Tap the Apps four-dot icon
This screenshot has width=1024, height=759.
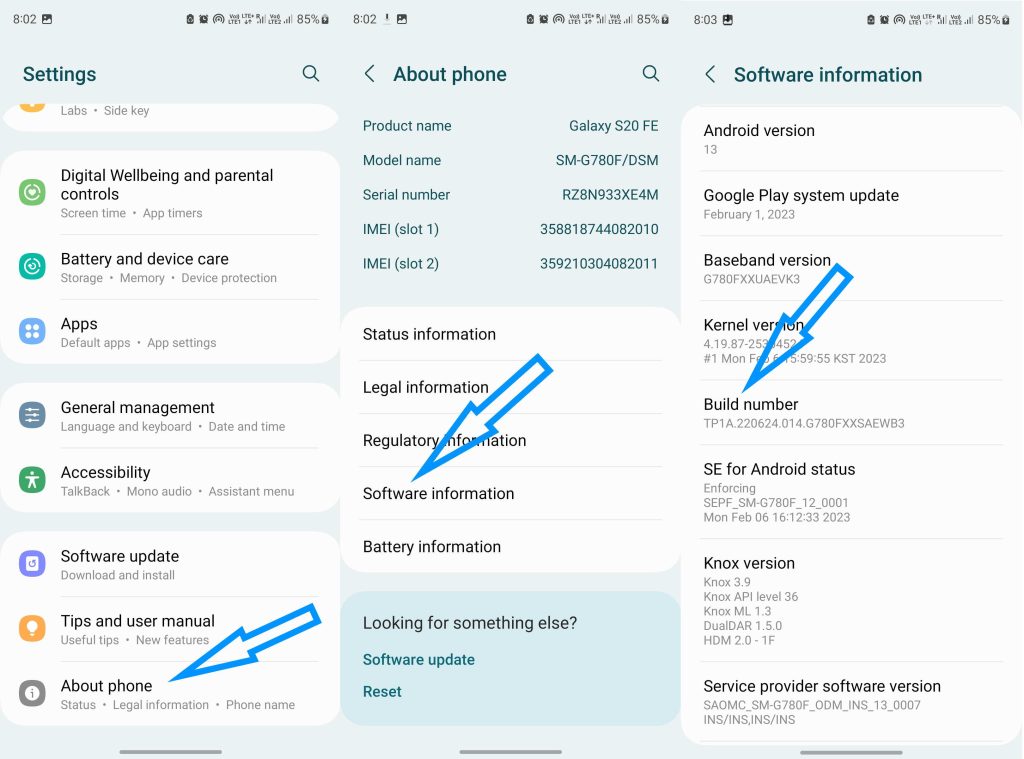(32, 331)
